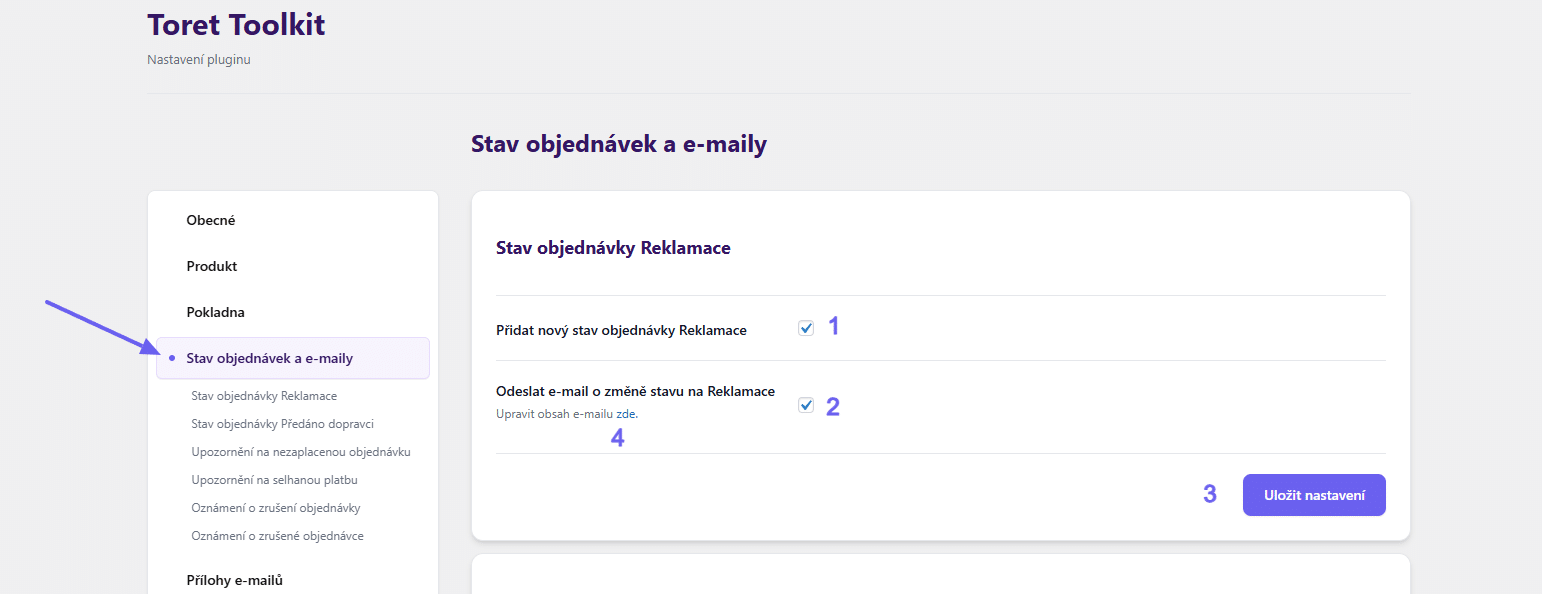
Task: Uncheck the 'Odeslat e-mail o změně stavu' checkbox
Action: 806,405
